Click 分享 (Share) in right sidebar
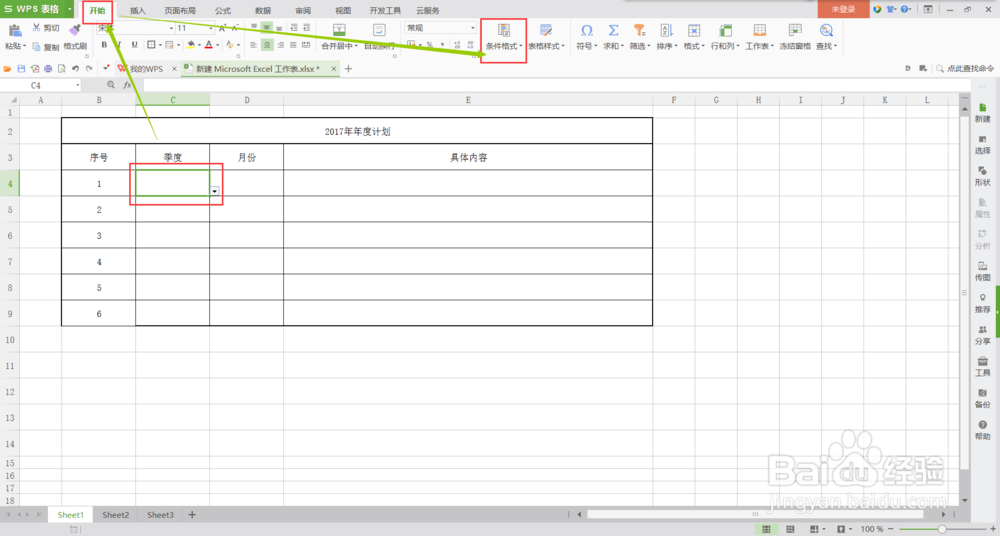The width and height of the screenshot is (1000, 536). pyautogui.click(x=982, y=335)
